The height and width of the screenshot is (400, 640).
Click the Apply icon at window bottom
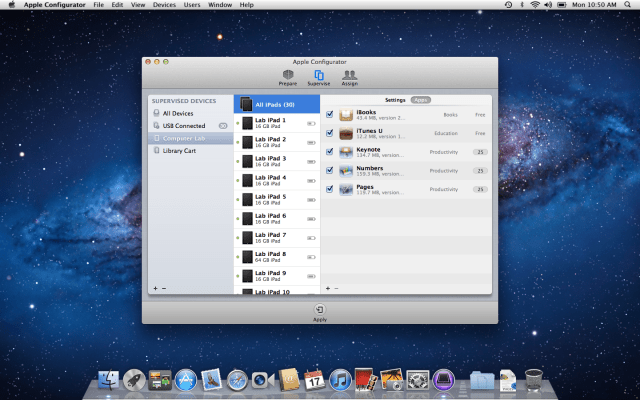[x=319, y=311]
